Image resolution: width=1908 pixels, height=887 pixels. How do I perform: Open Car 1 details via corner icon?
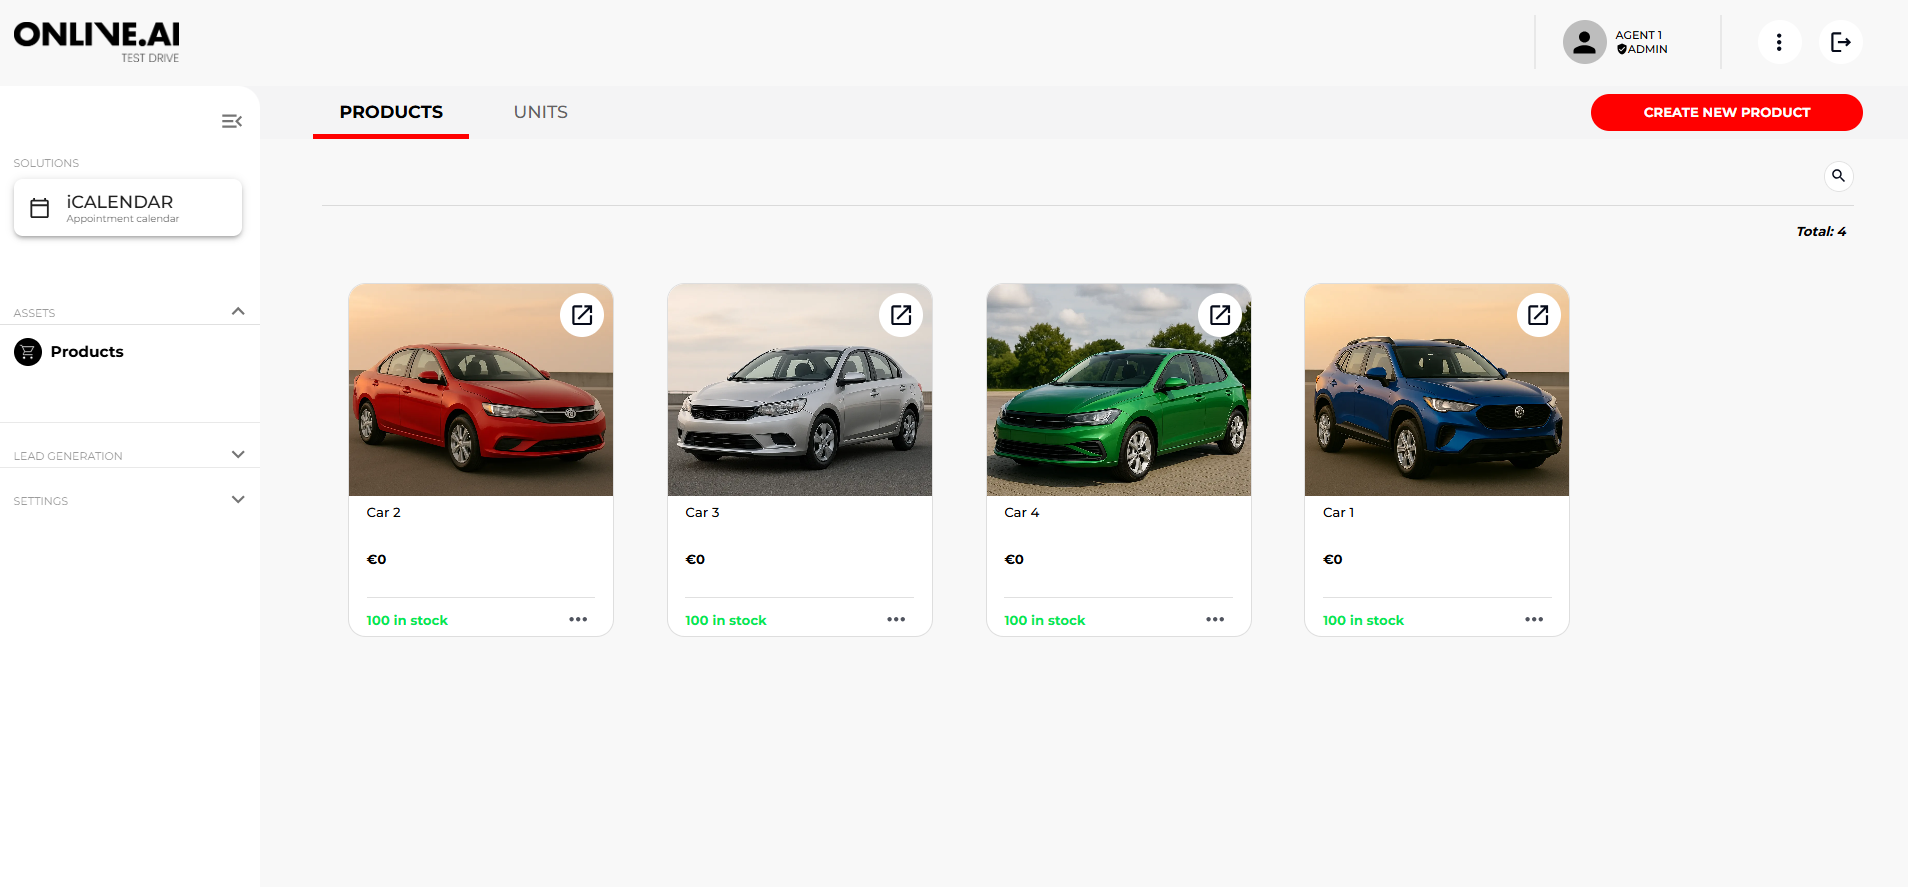click(1538, 315)
